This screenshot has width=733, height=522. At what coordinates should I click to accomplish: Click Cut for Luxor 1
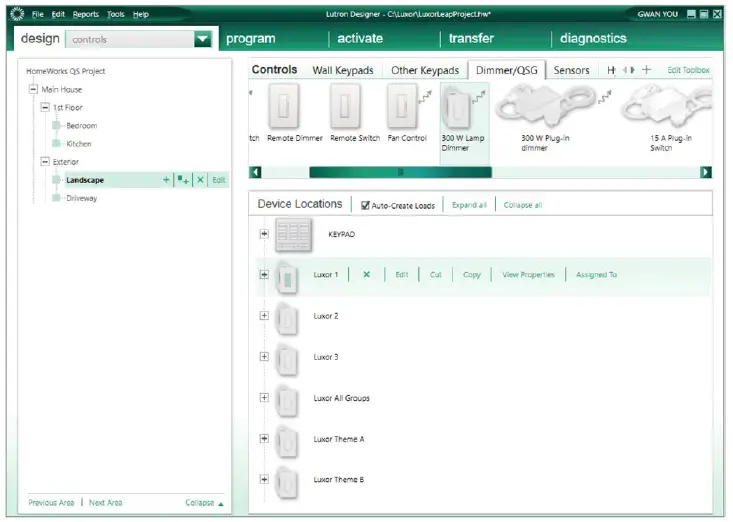[x=436, y=275]
